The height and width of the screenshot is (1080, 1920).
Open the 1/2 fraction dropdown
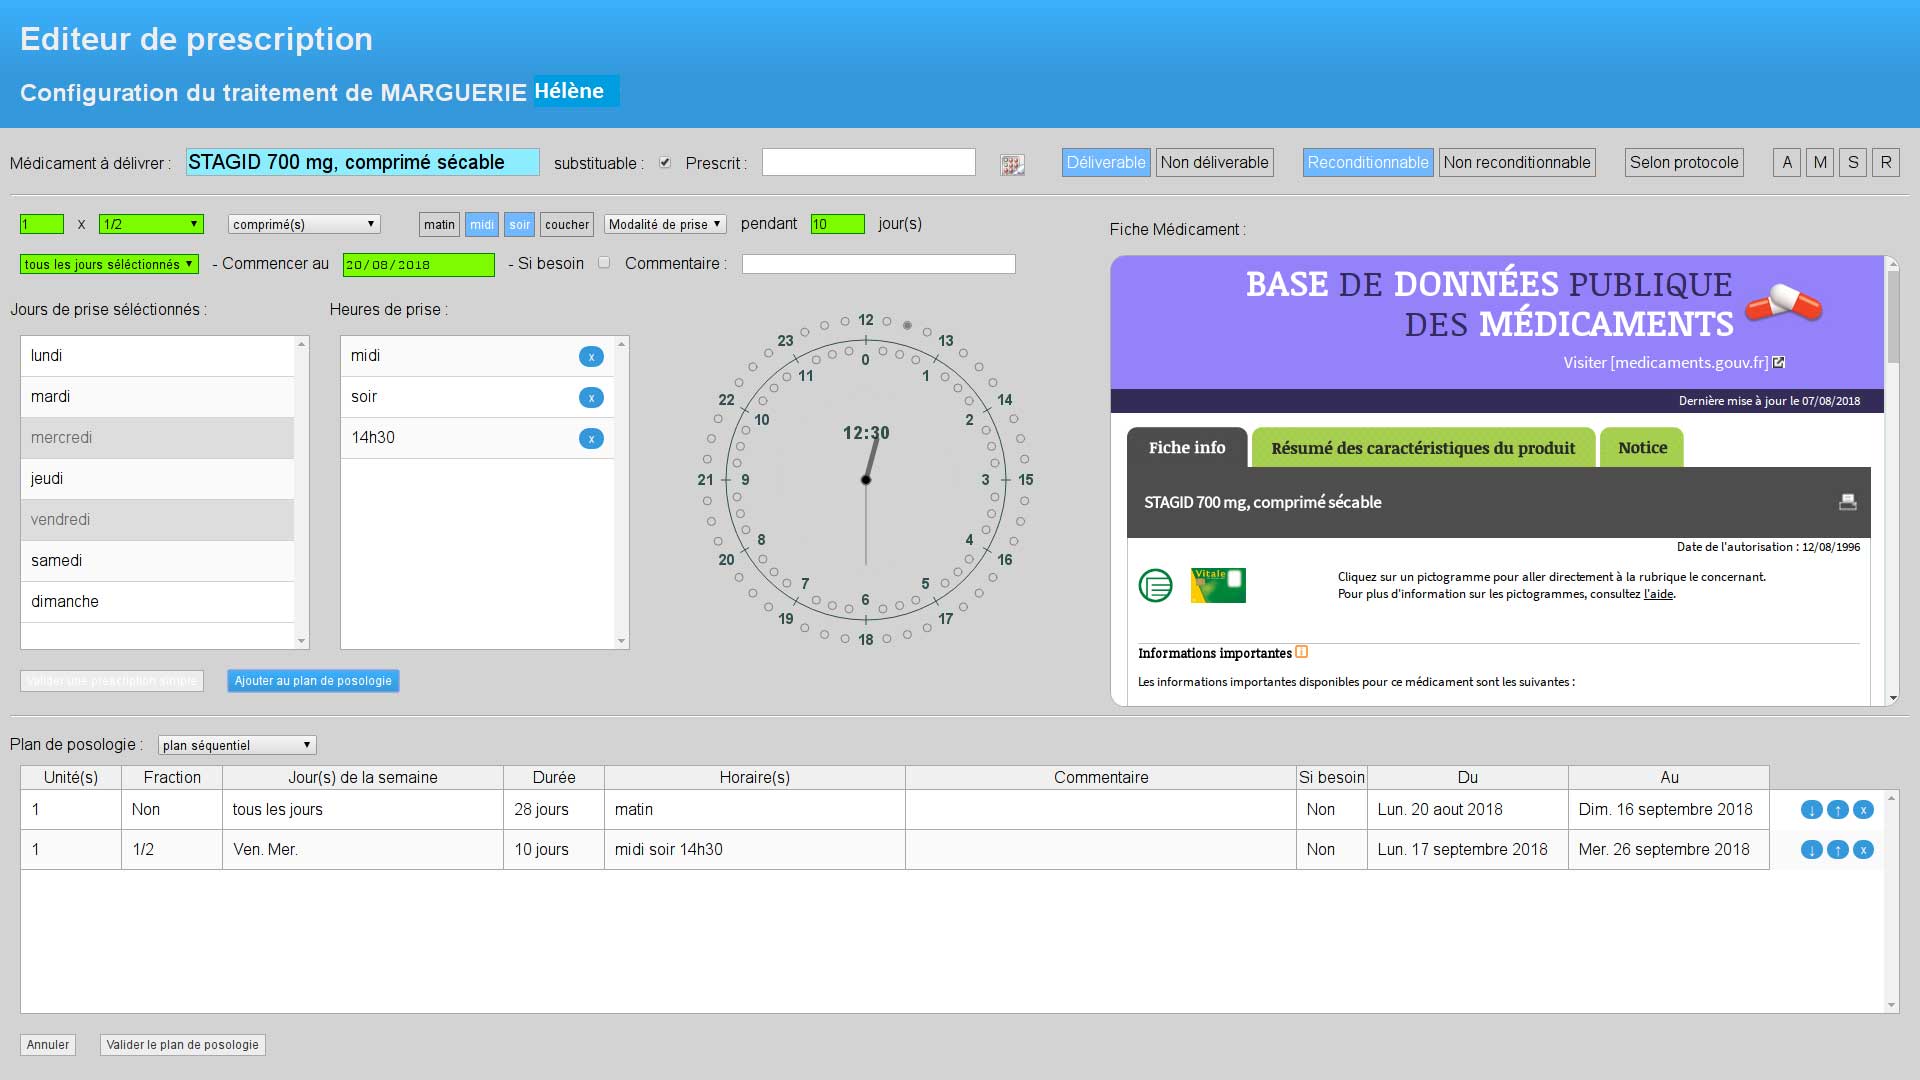(x=151, y=224)
